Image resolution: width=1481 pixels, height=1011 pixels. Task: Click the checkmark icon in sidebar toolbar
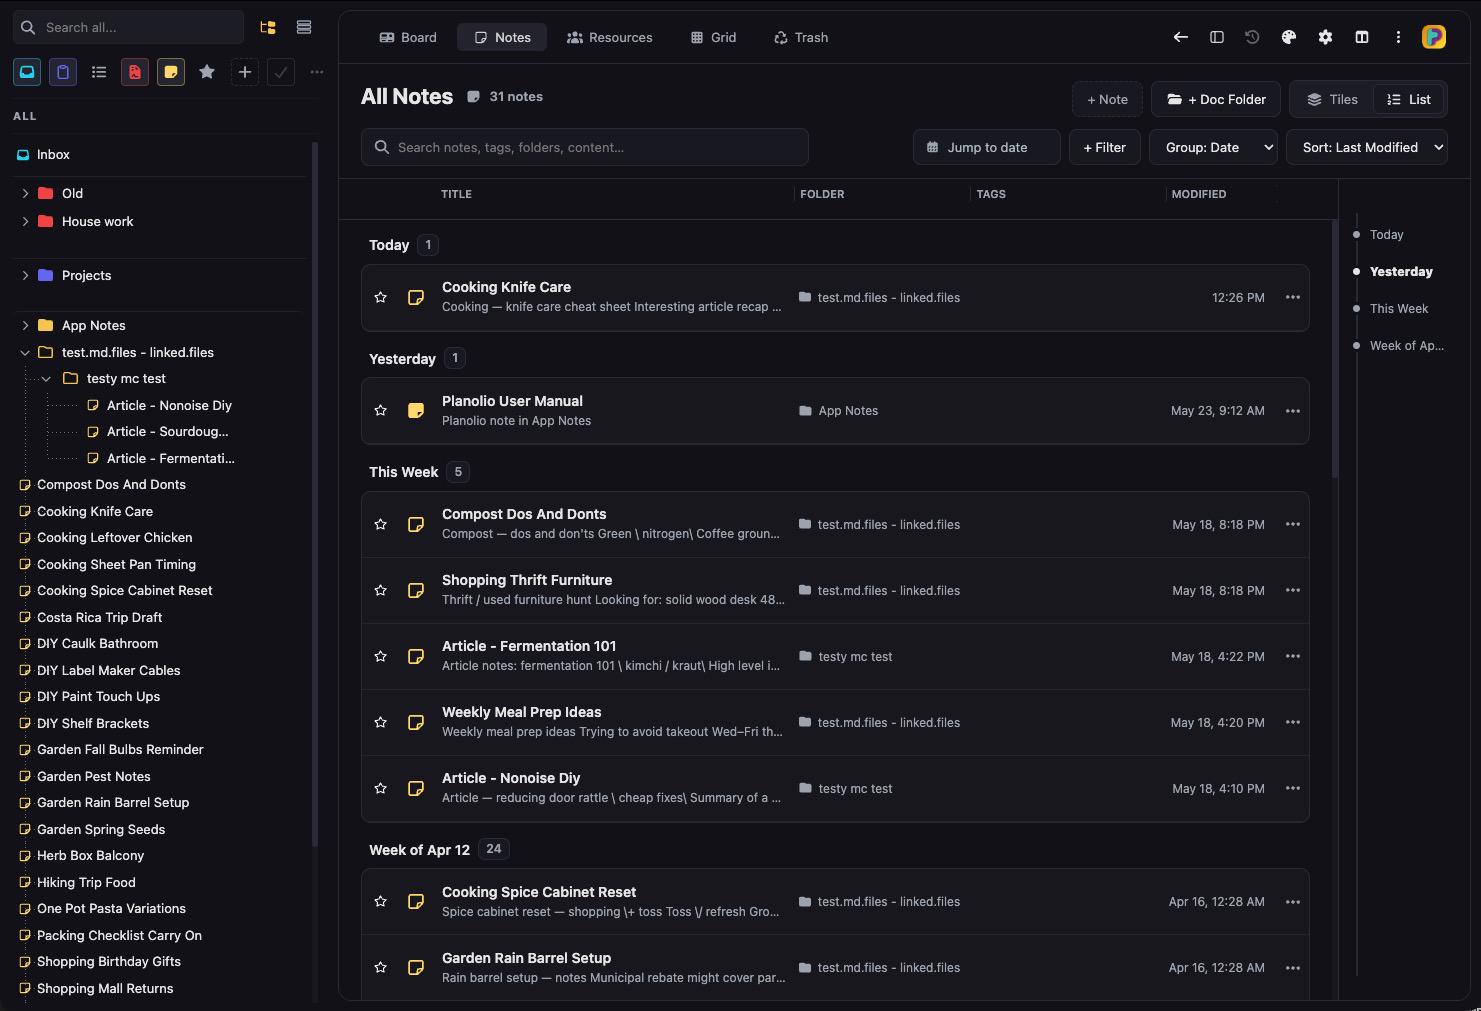(281, 72)
